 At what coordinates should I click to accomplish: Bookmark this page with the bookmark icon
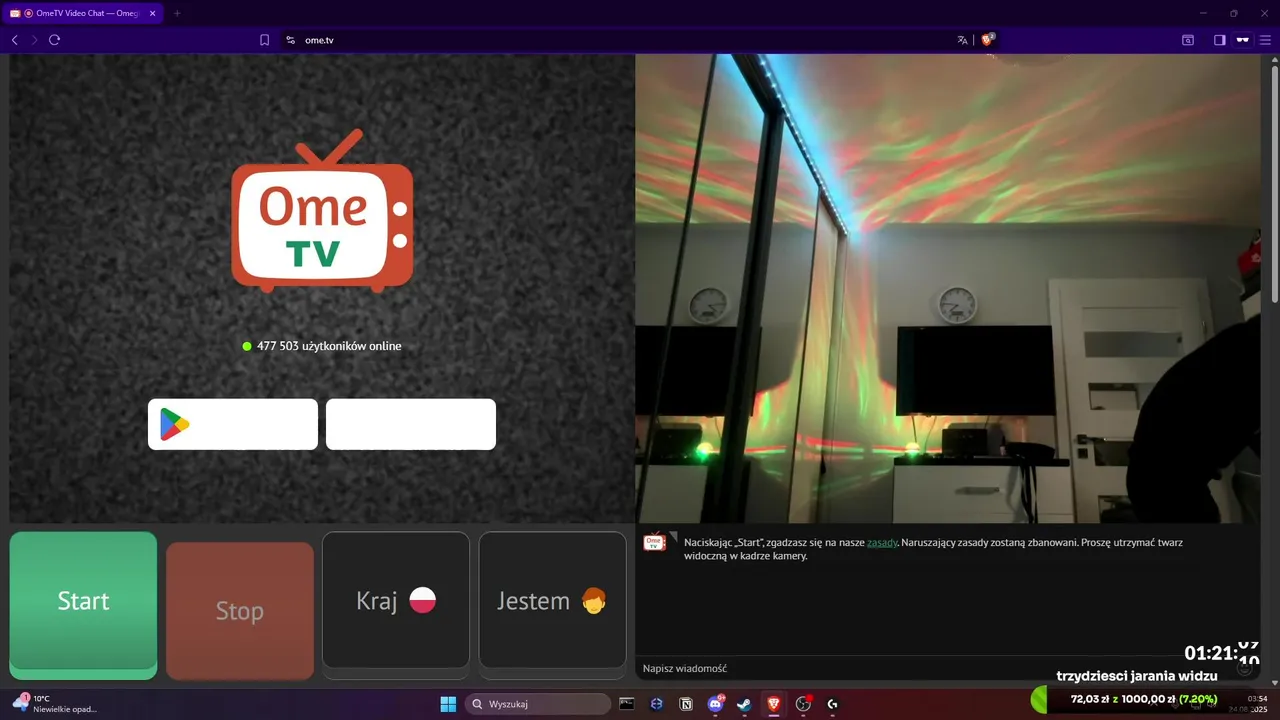tap(264, 40)
